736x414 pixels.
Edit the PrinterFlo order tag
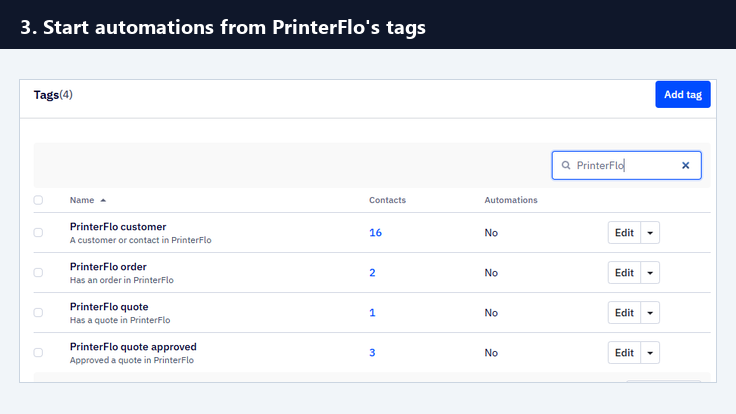[x=624, y=273]
